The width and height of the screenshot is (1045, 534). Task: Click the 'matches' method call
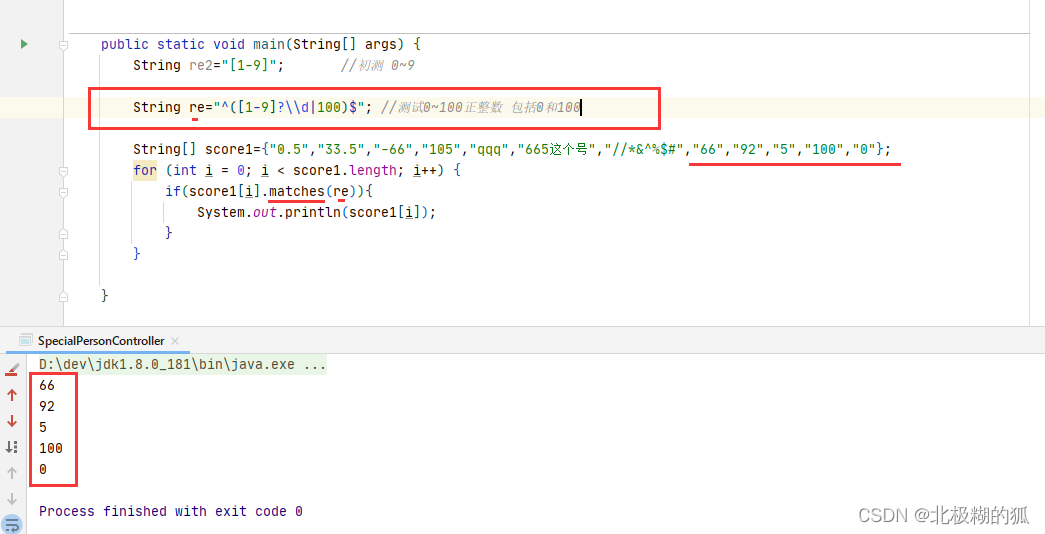click(297, 191)
